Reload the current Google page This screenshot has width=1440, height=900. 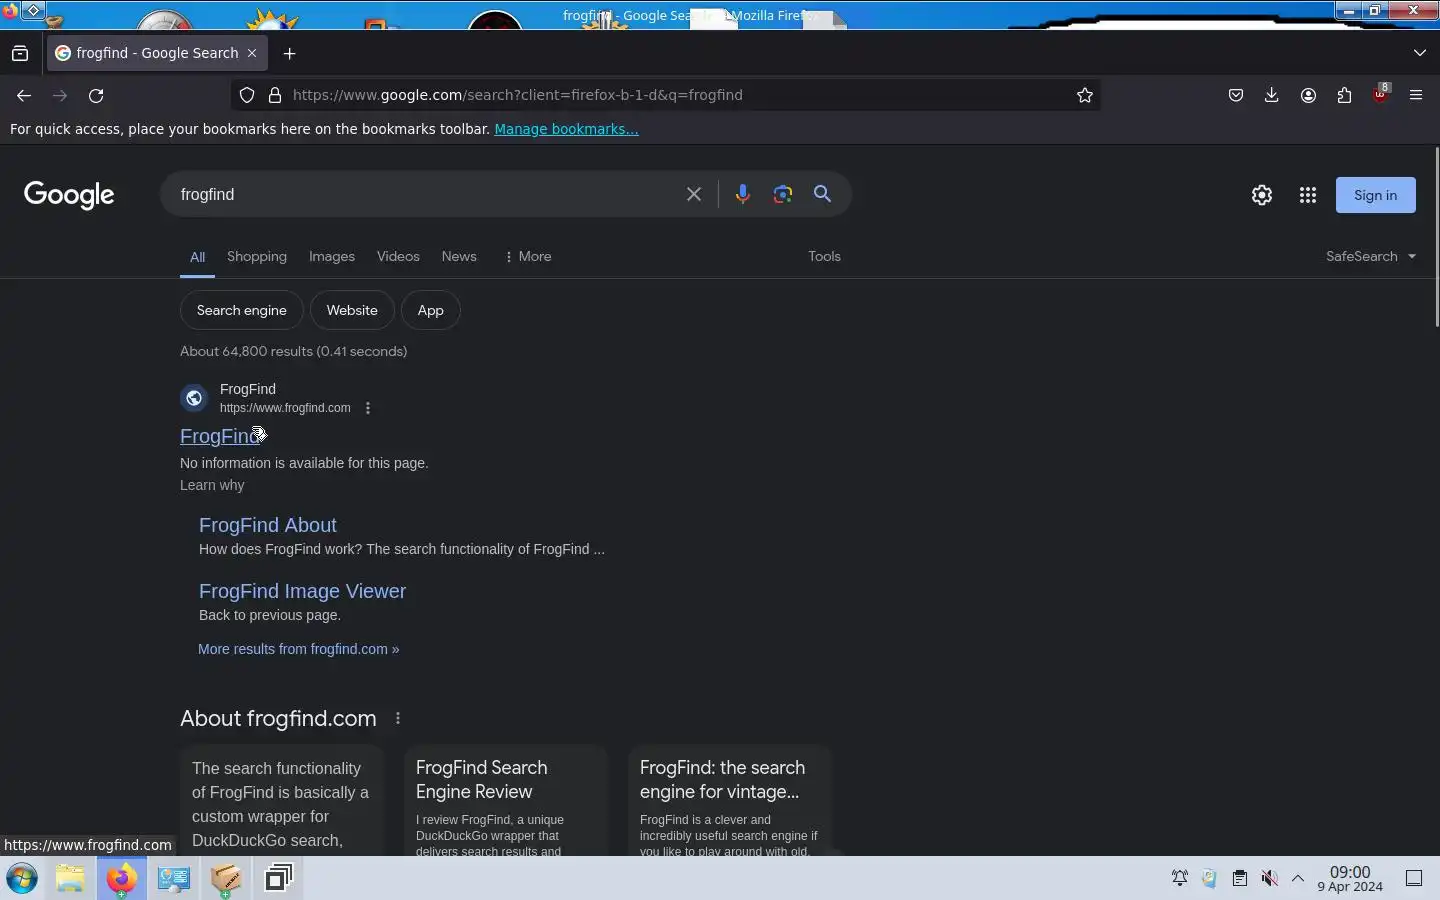coord(96,95)
